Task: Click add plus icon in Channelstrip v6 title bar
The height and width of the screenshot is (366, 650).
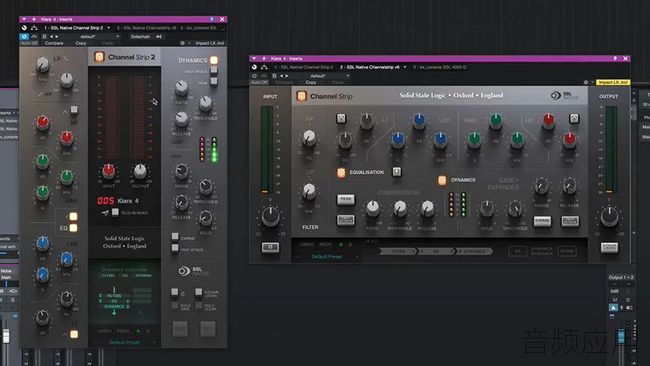Action: click(x=264, y=58)
